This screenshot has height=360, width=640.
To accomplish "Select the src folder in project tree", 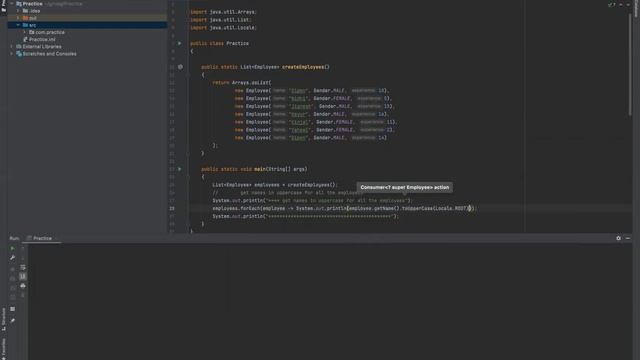I will click(x=87, y=25).
